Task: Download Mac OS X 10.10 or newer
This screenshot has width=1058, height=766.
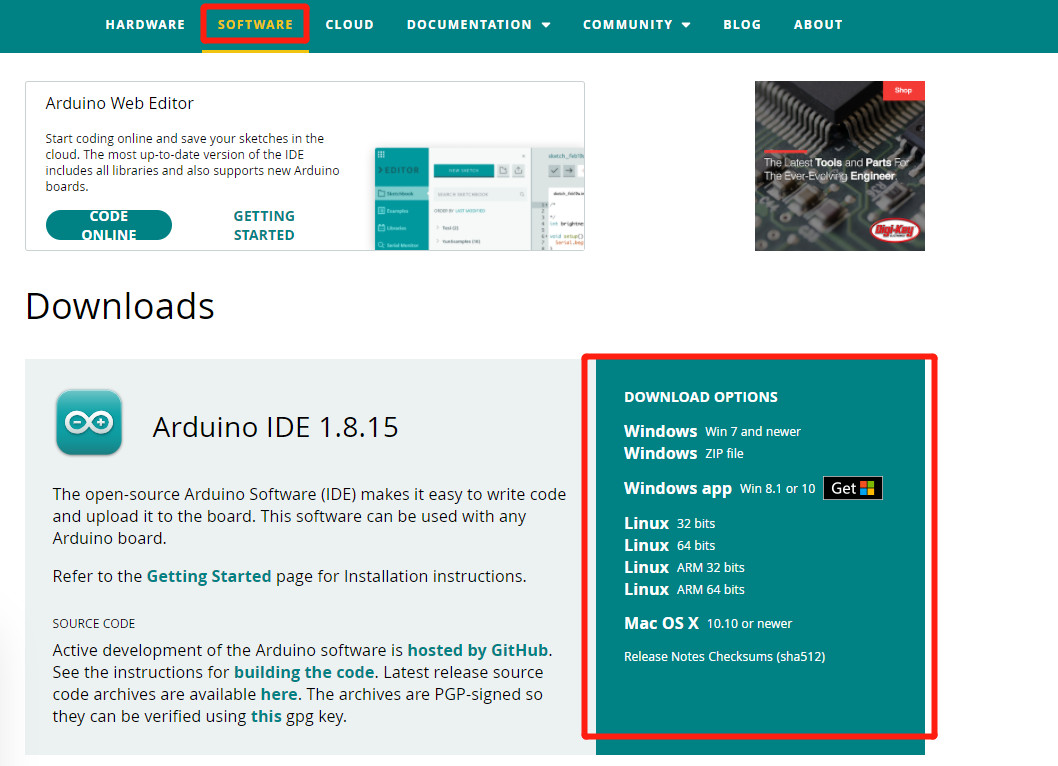Action: (708, 624)
